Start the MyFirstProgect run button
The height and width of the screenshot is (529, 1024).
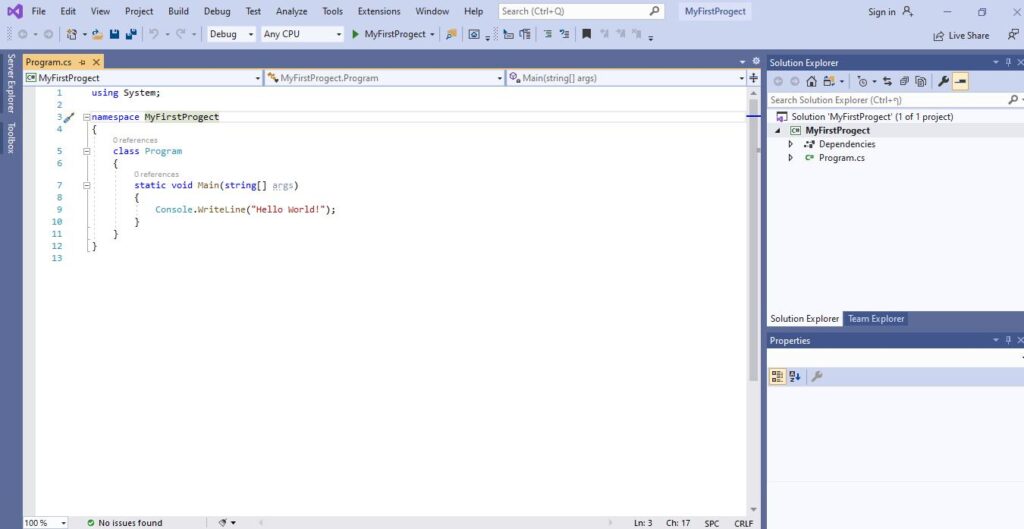pyautogui.click(x=388, y=34)
